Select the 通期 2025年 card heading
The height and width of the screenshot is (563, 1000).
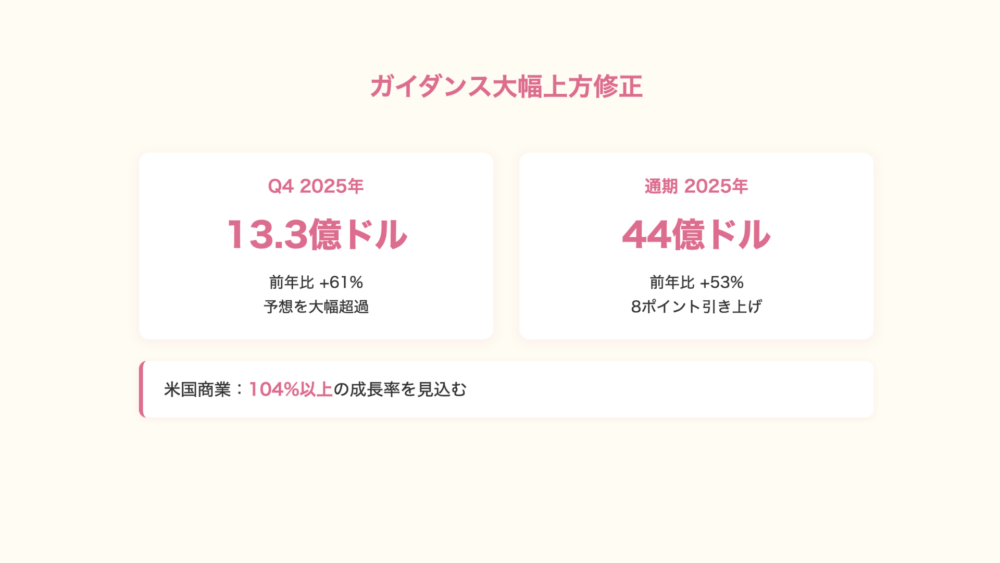coord(696,186)
